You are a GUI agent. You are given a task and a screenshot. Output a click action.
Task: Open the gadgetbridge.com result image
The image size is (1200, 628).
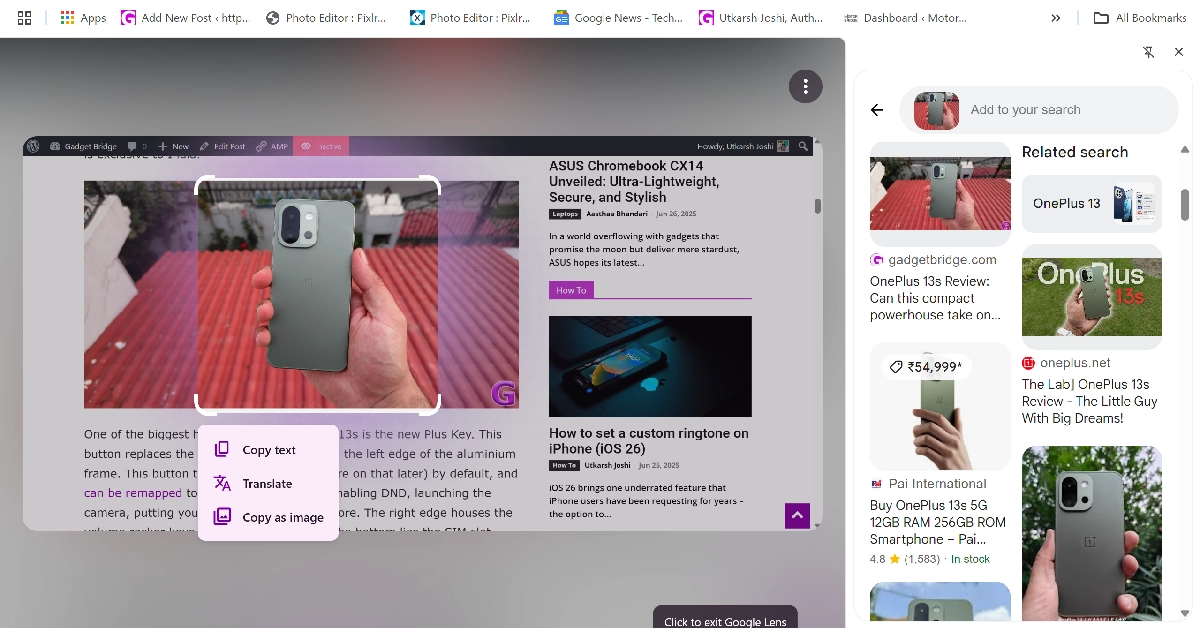tap(940, 194)
